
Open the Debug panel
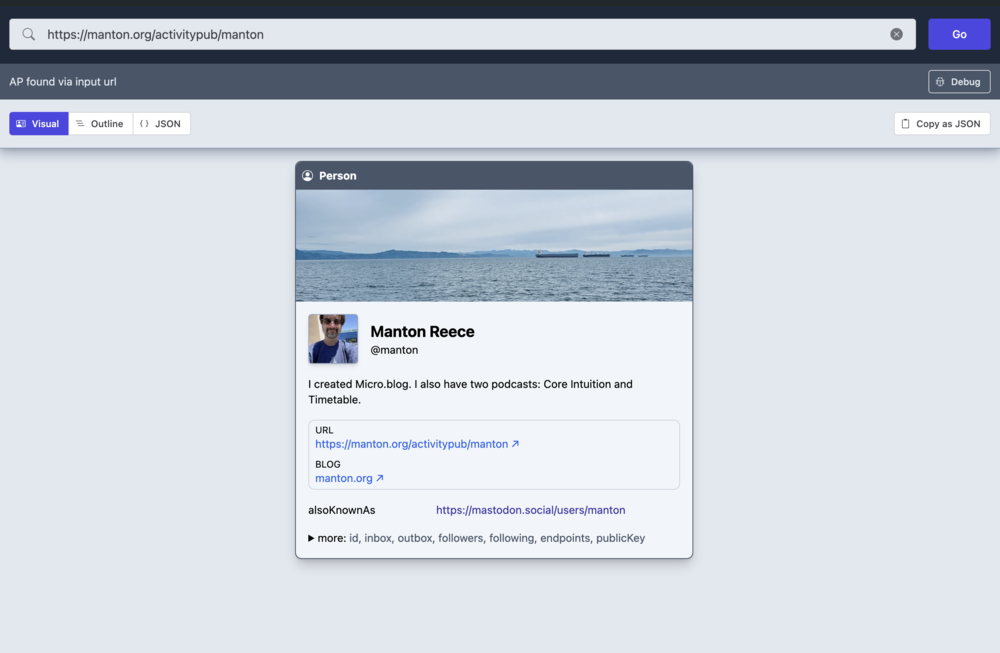959,82
